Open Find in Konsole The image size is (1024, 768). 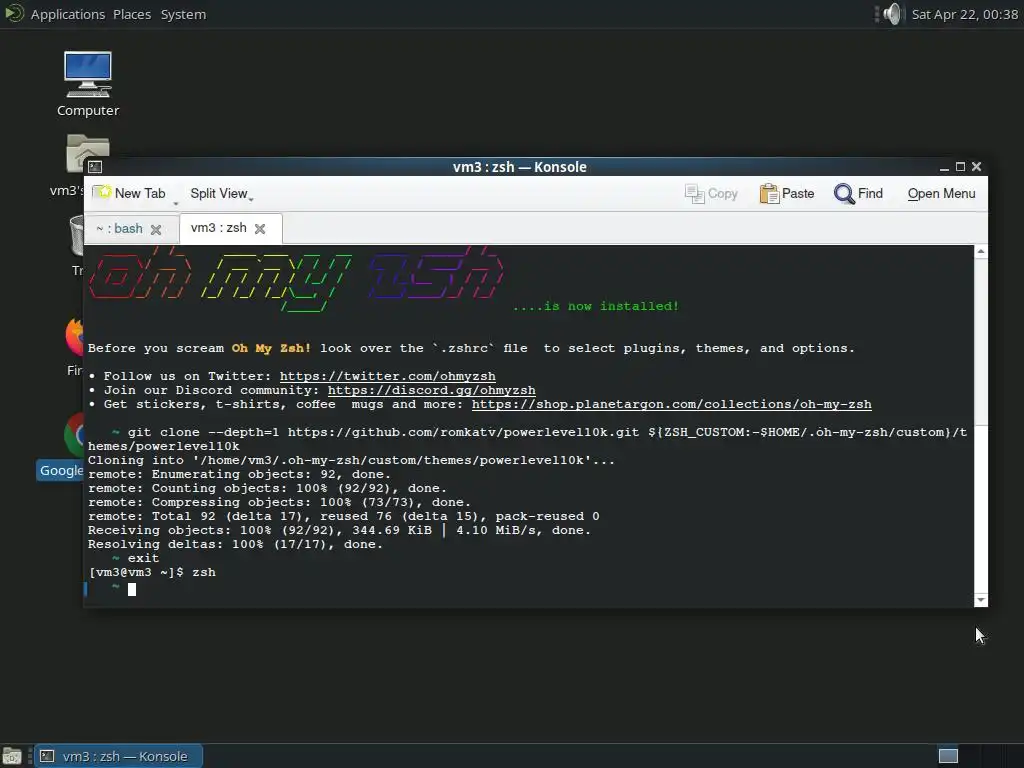pos(858,193)
